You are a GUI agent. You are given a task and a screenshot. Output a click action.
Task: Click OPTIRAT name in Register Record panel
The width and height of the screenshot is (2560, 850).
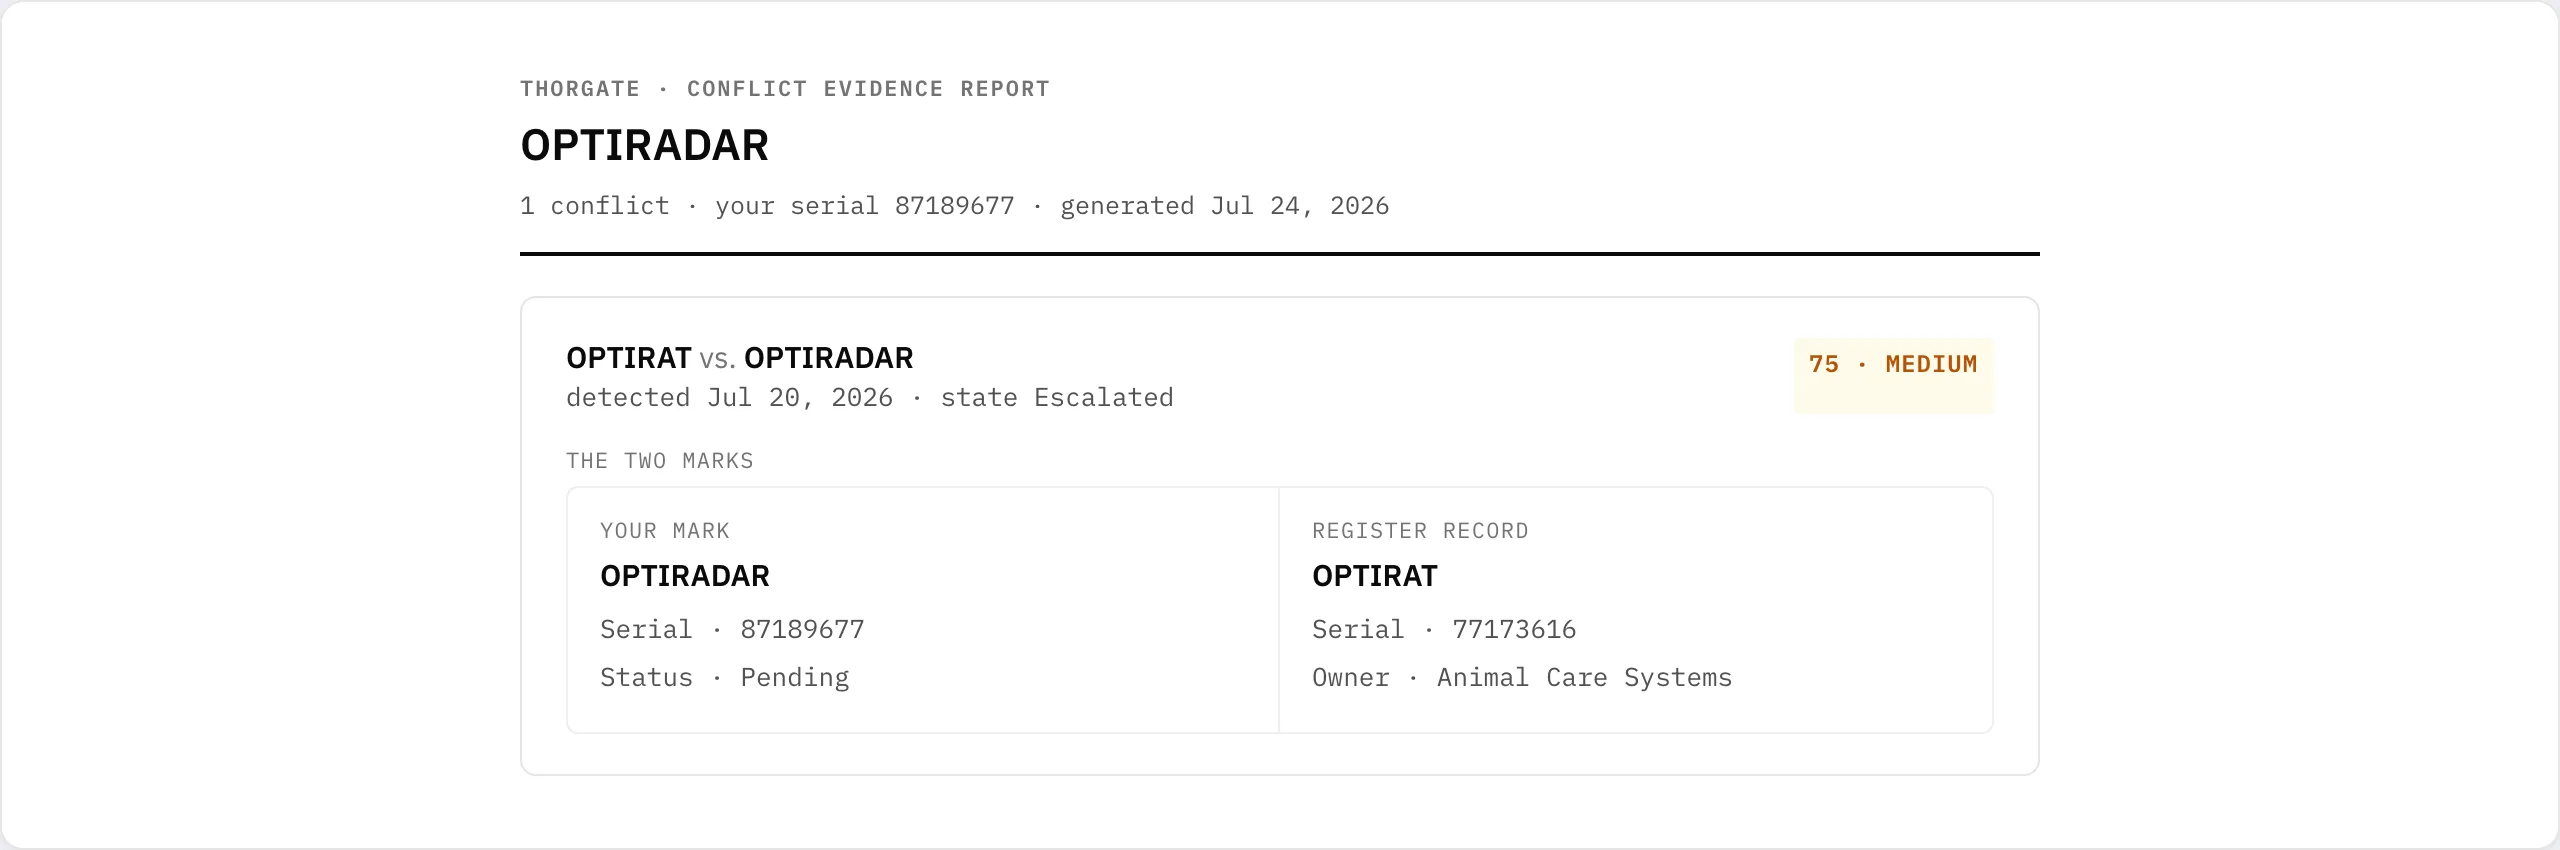pyautogui.click(x=1375, y=576)
